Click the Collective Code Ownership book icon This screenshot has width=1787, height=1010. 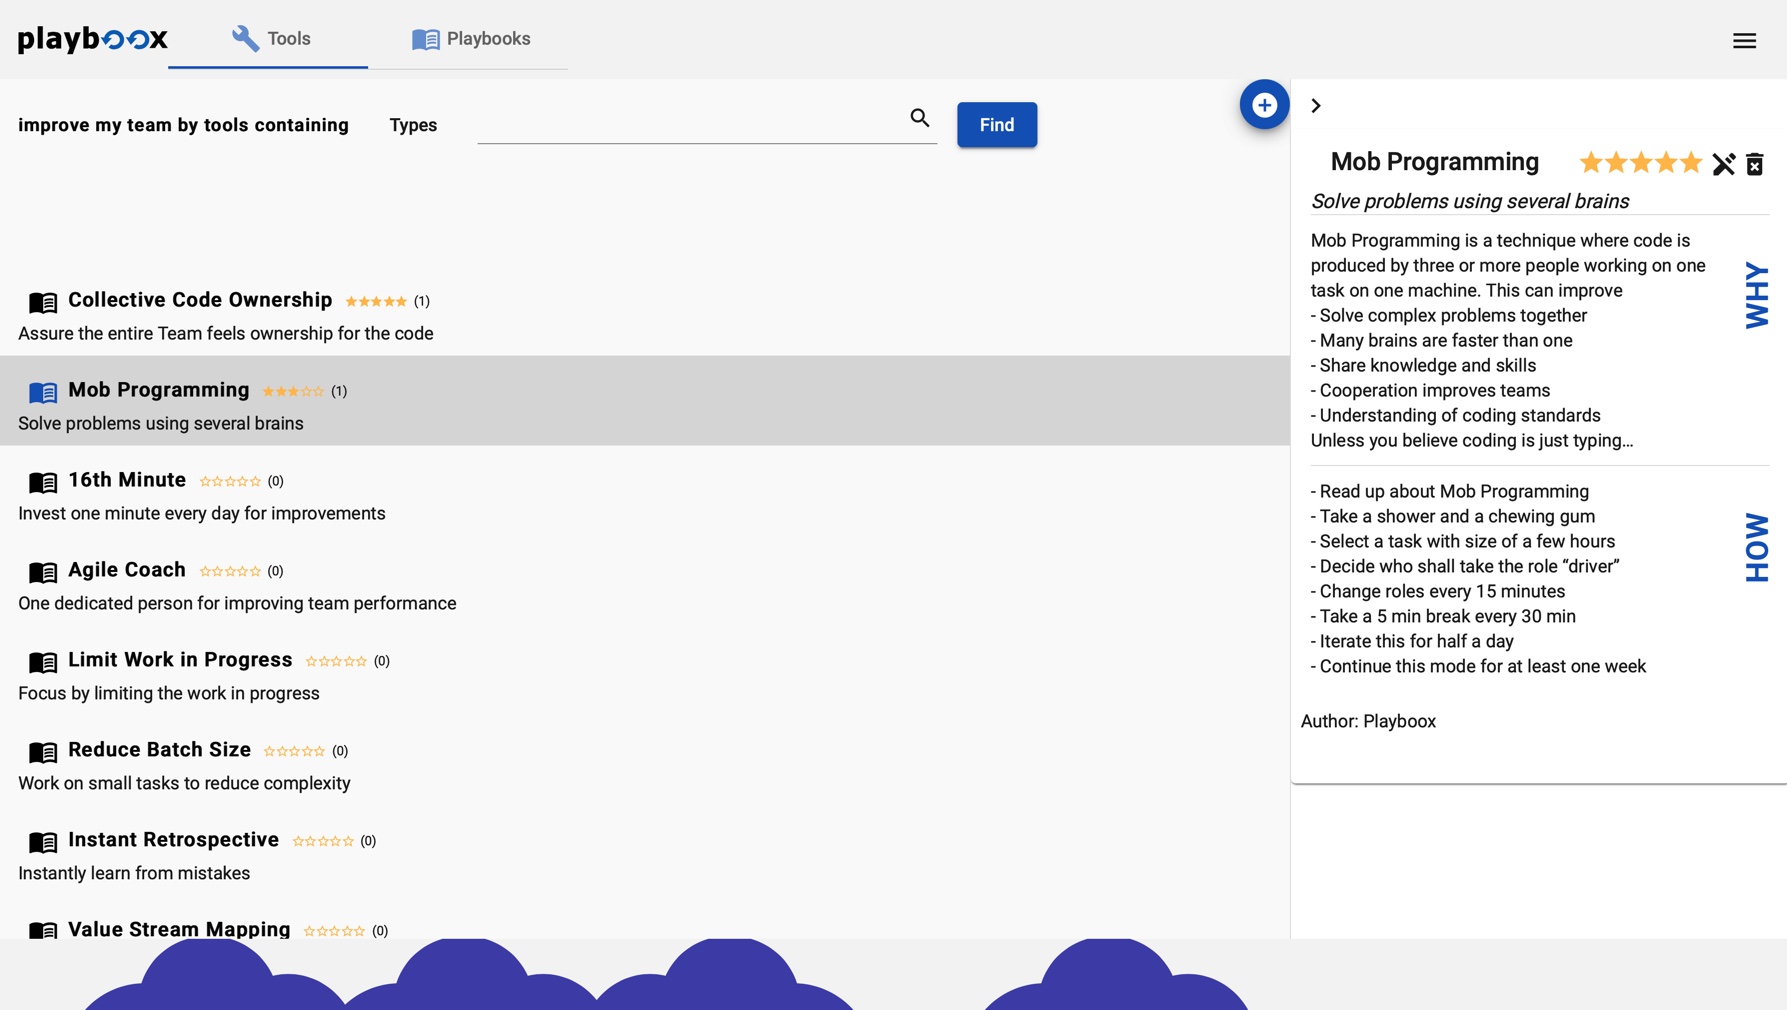(x=43, y=302)
